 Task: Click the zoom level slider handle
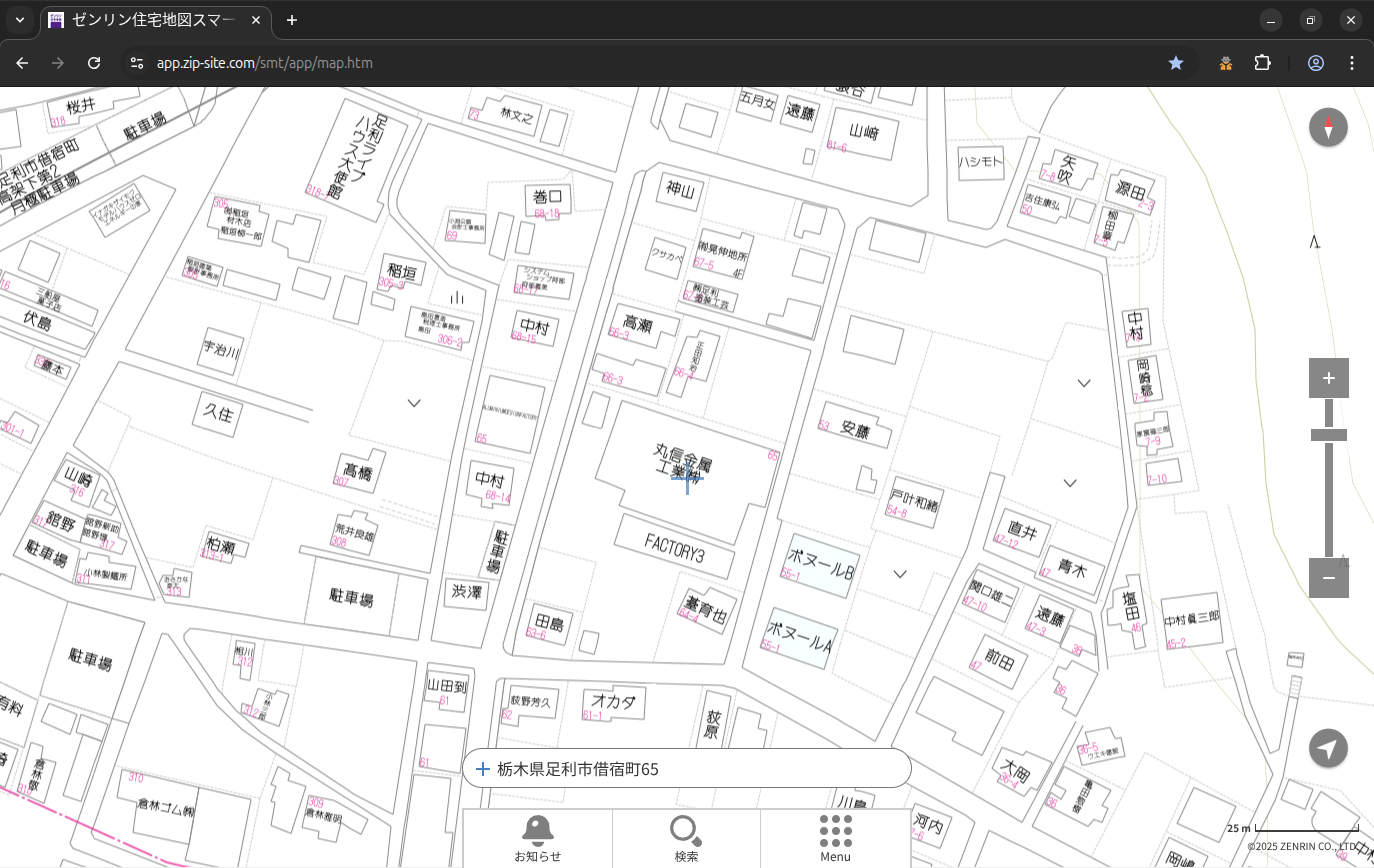point(1328,435)
